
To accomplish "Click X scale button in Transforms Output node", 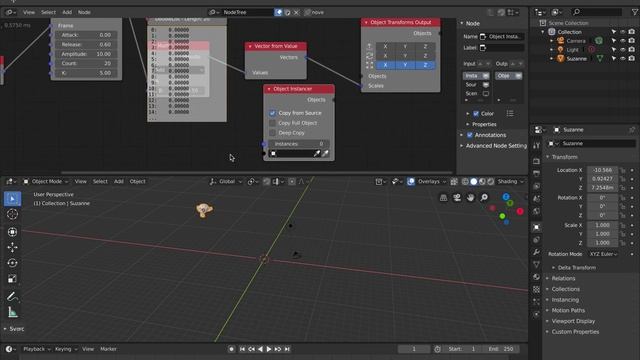I will [385, 65].
